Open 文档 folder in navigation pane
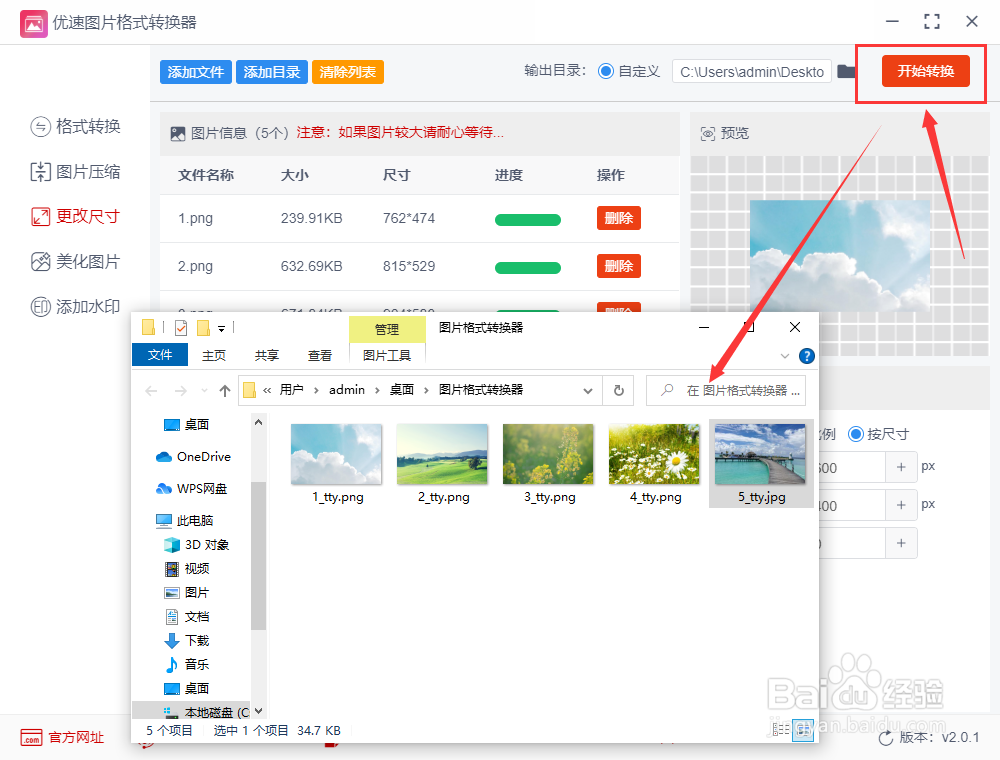Screen dimensions: 1000x760 click(187, 617)
